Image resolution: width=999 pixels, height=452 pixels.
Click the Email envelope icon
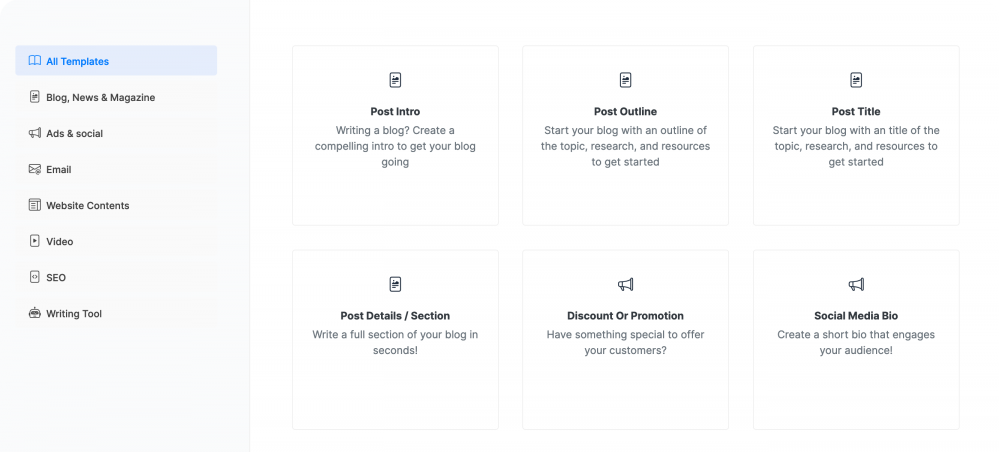pyautogui.click(x=35, y=169)
